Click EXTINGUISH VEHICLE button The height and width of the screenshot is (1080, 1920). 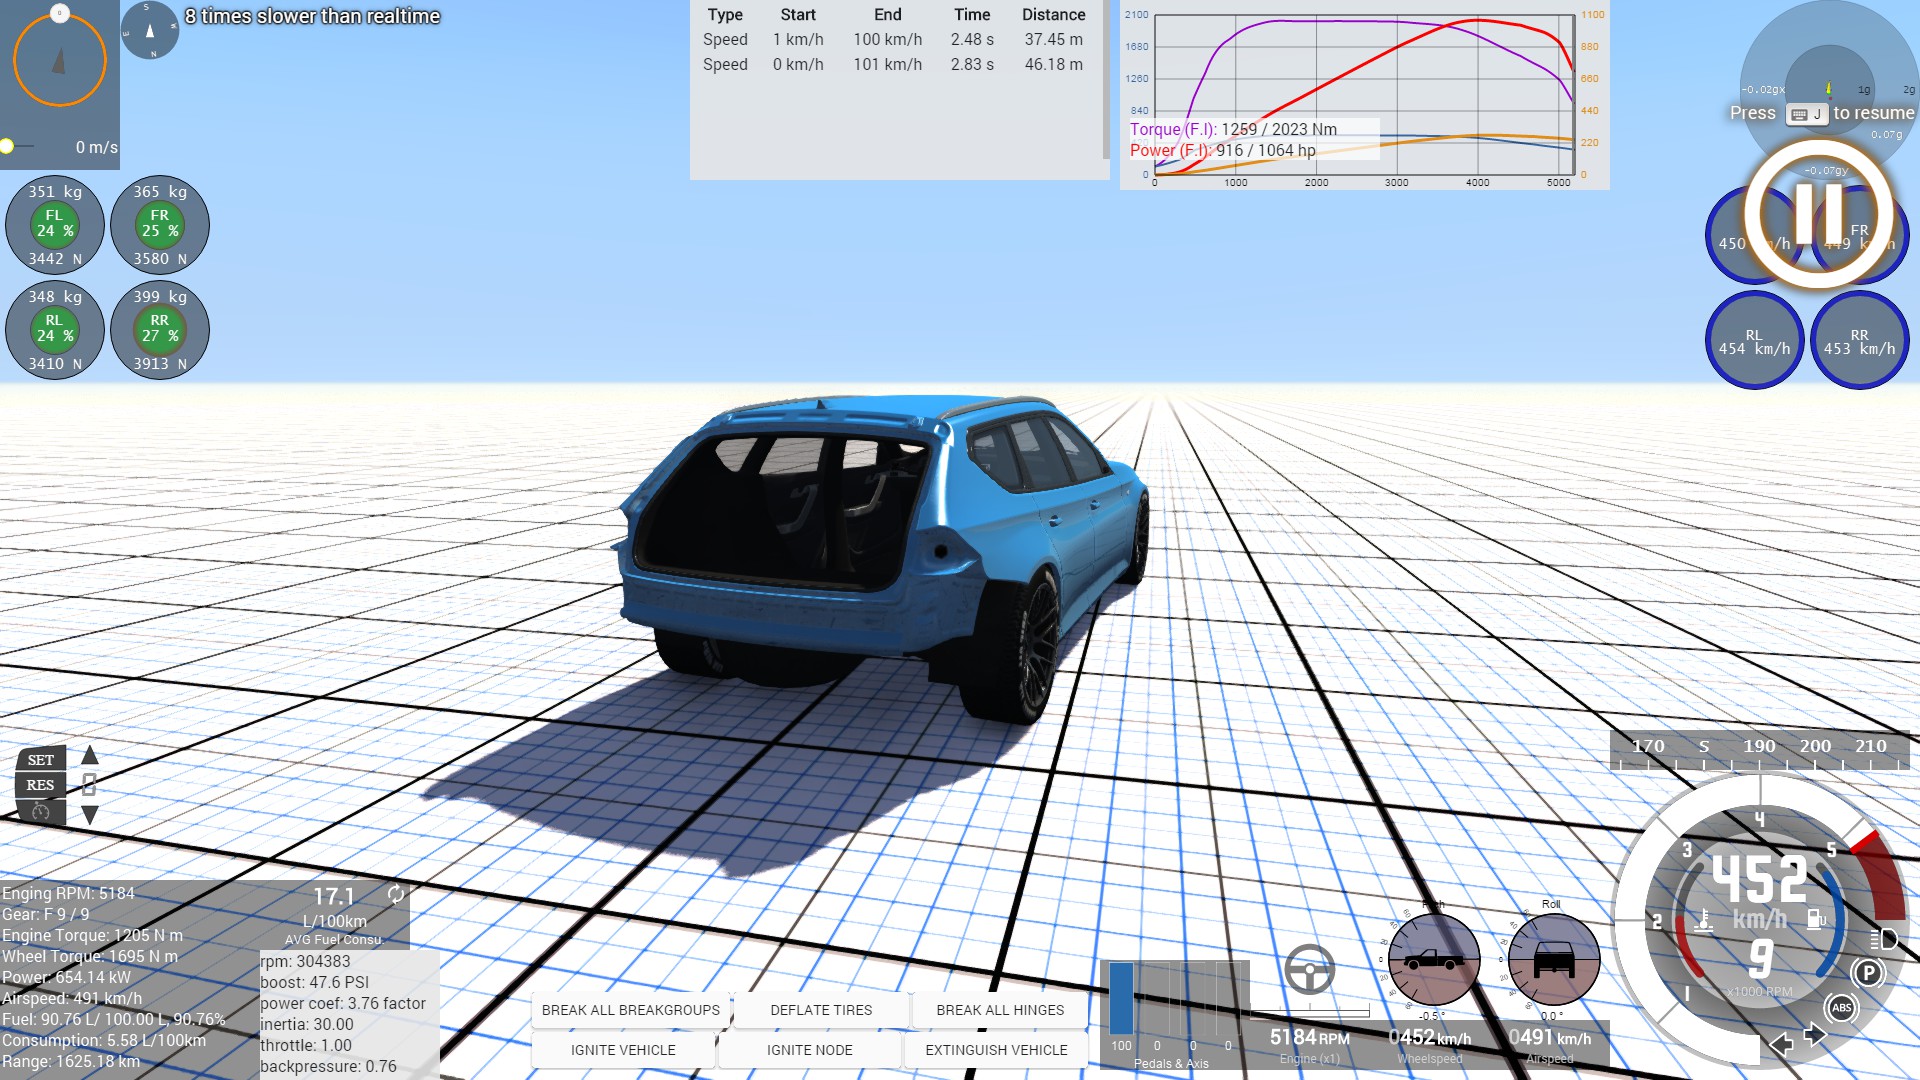pyautogui.click(x=996, y=1050)
